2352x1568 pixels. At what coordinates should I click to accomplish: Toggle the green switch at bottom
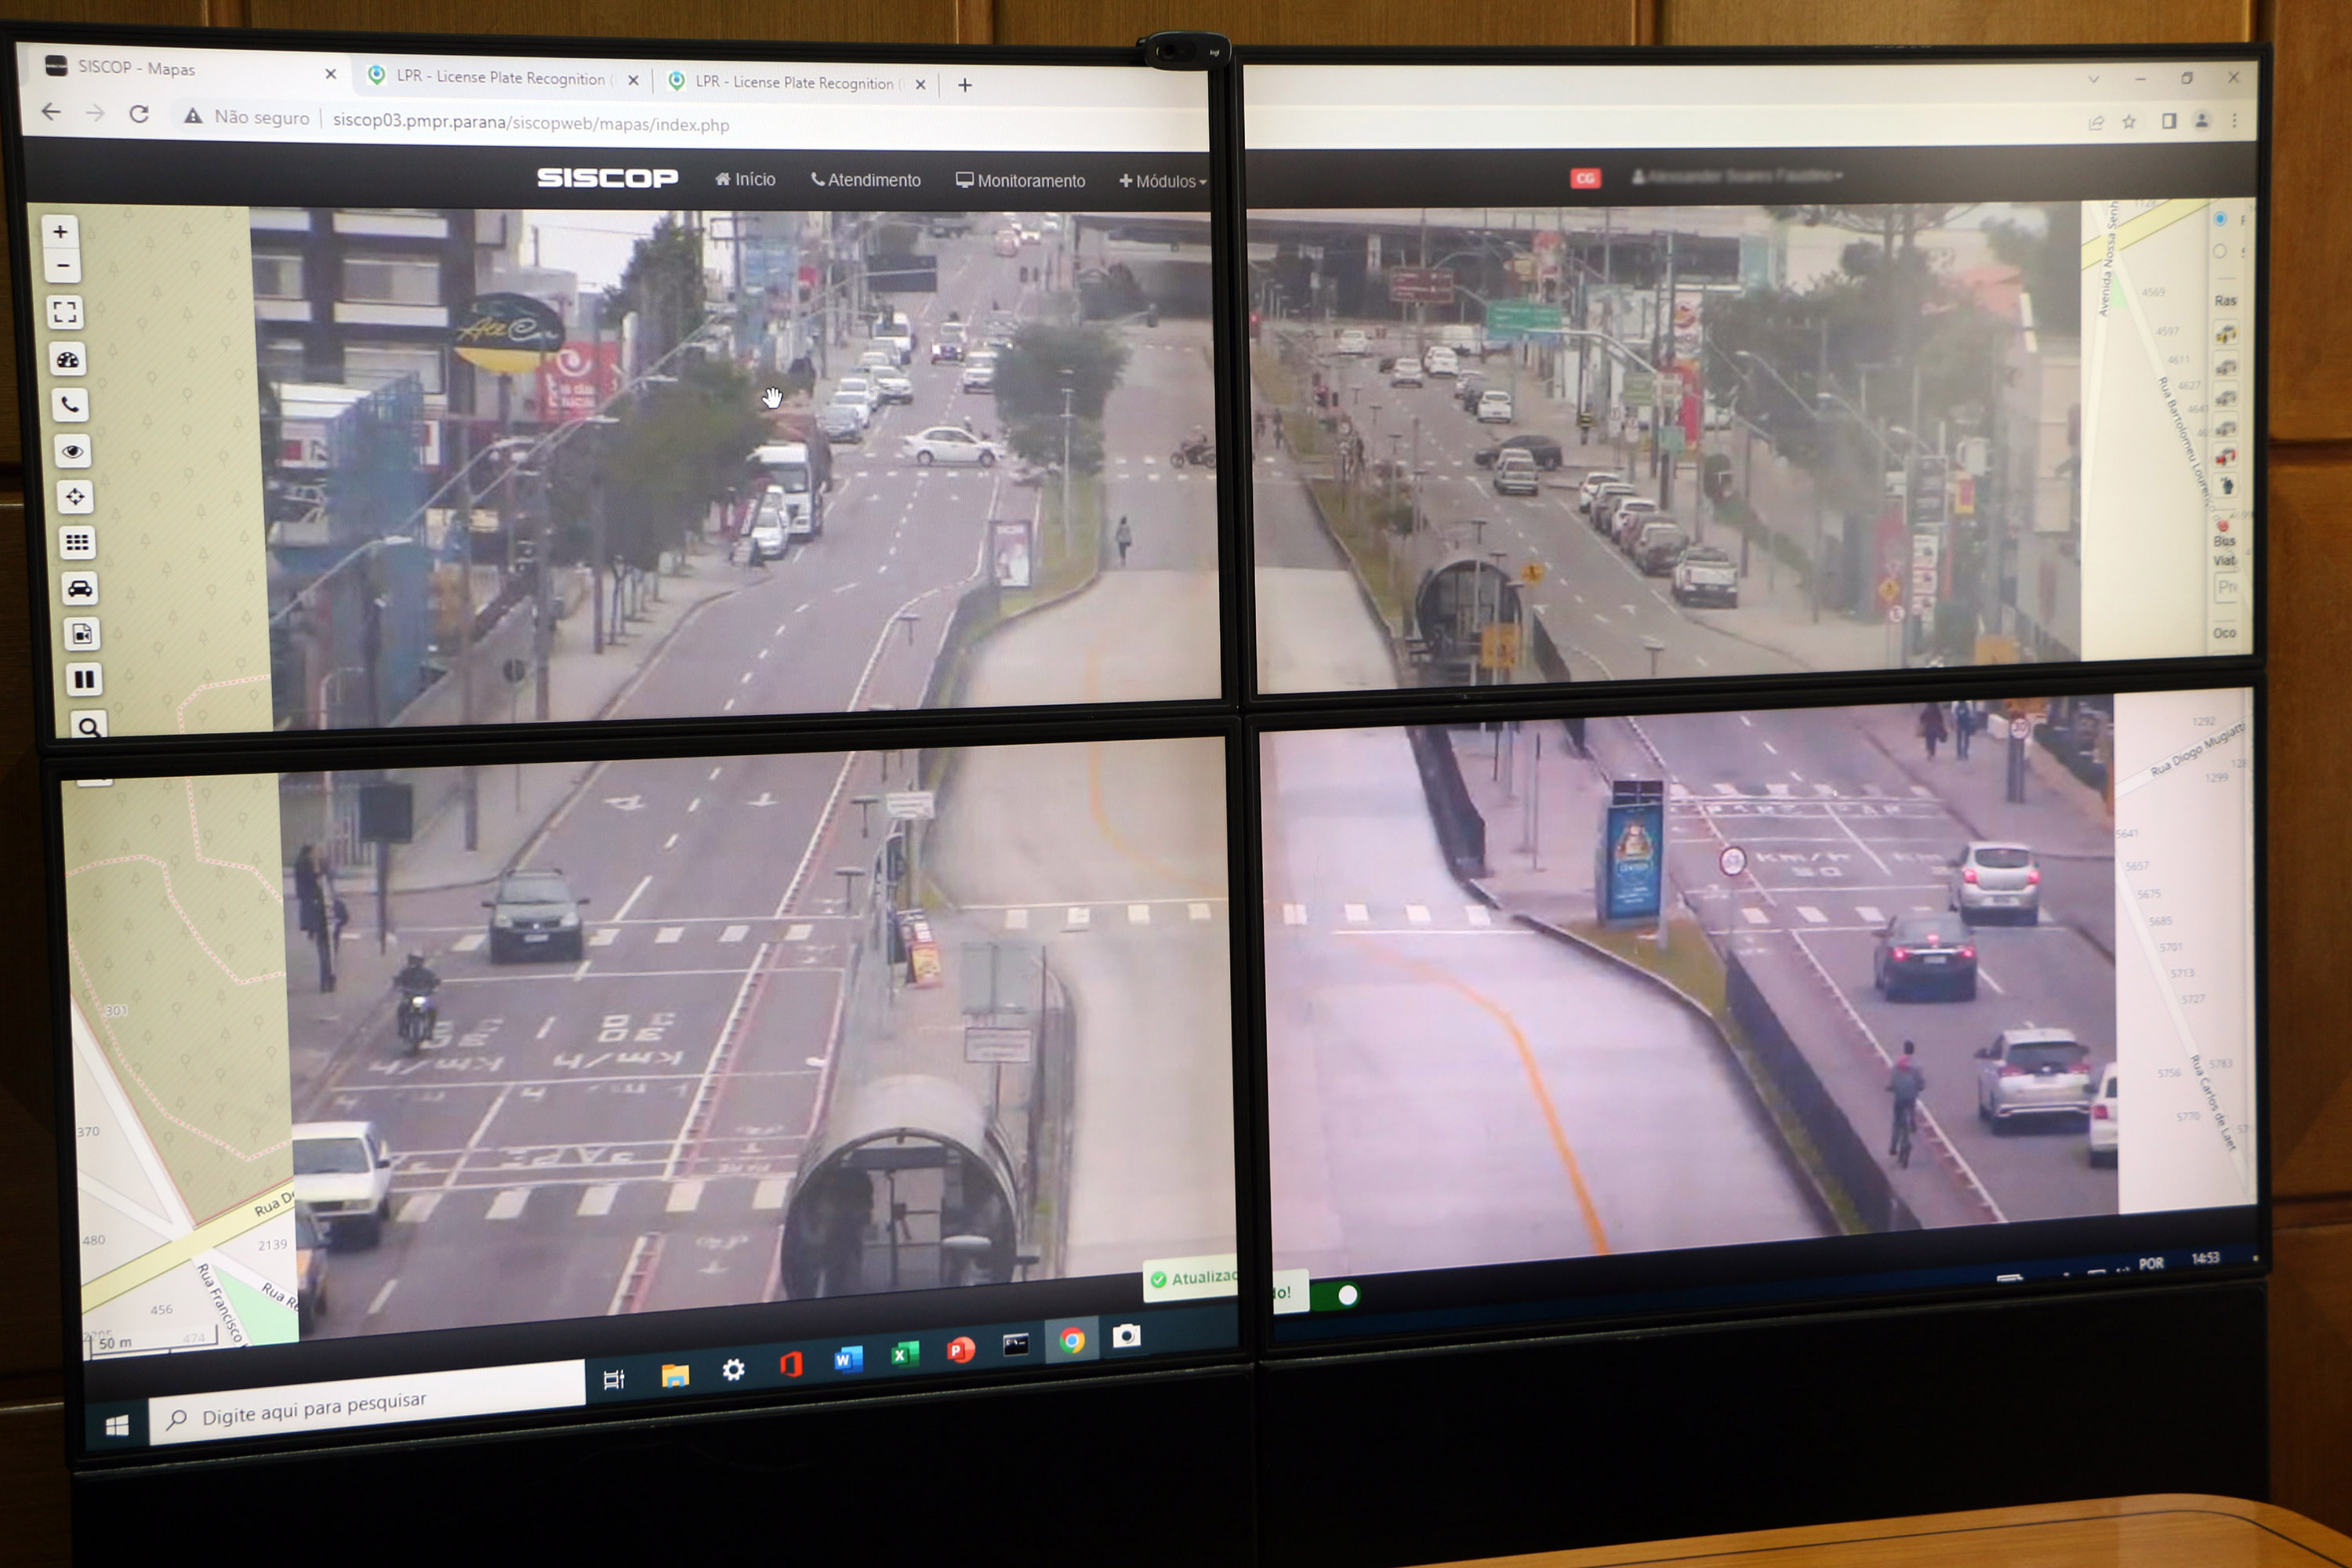tap(1336, 1295)
